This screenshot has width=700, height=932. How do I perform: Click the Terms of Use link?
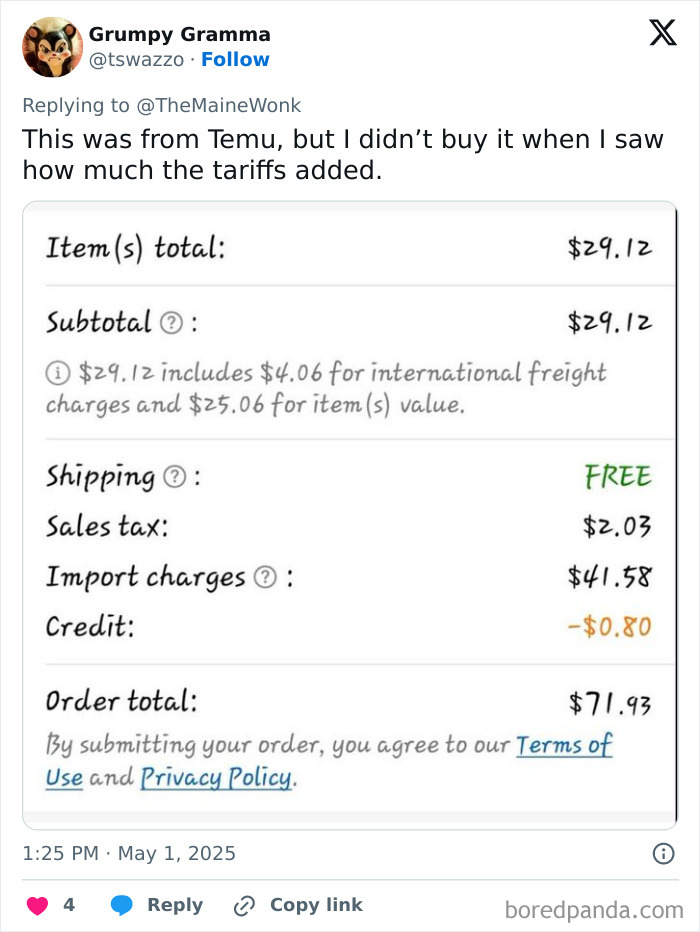[563, 745]
